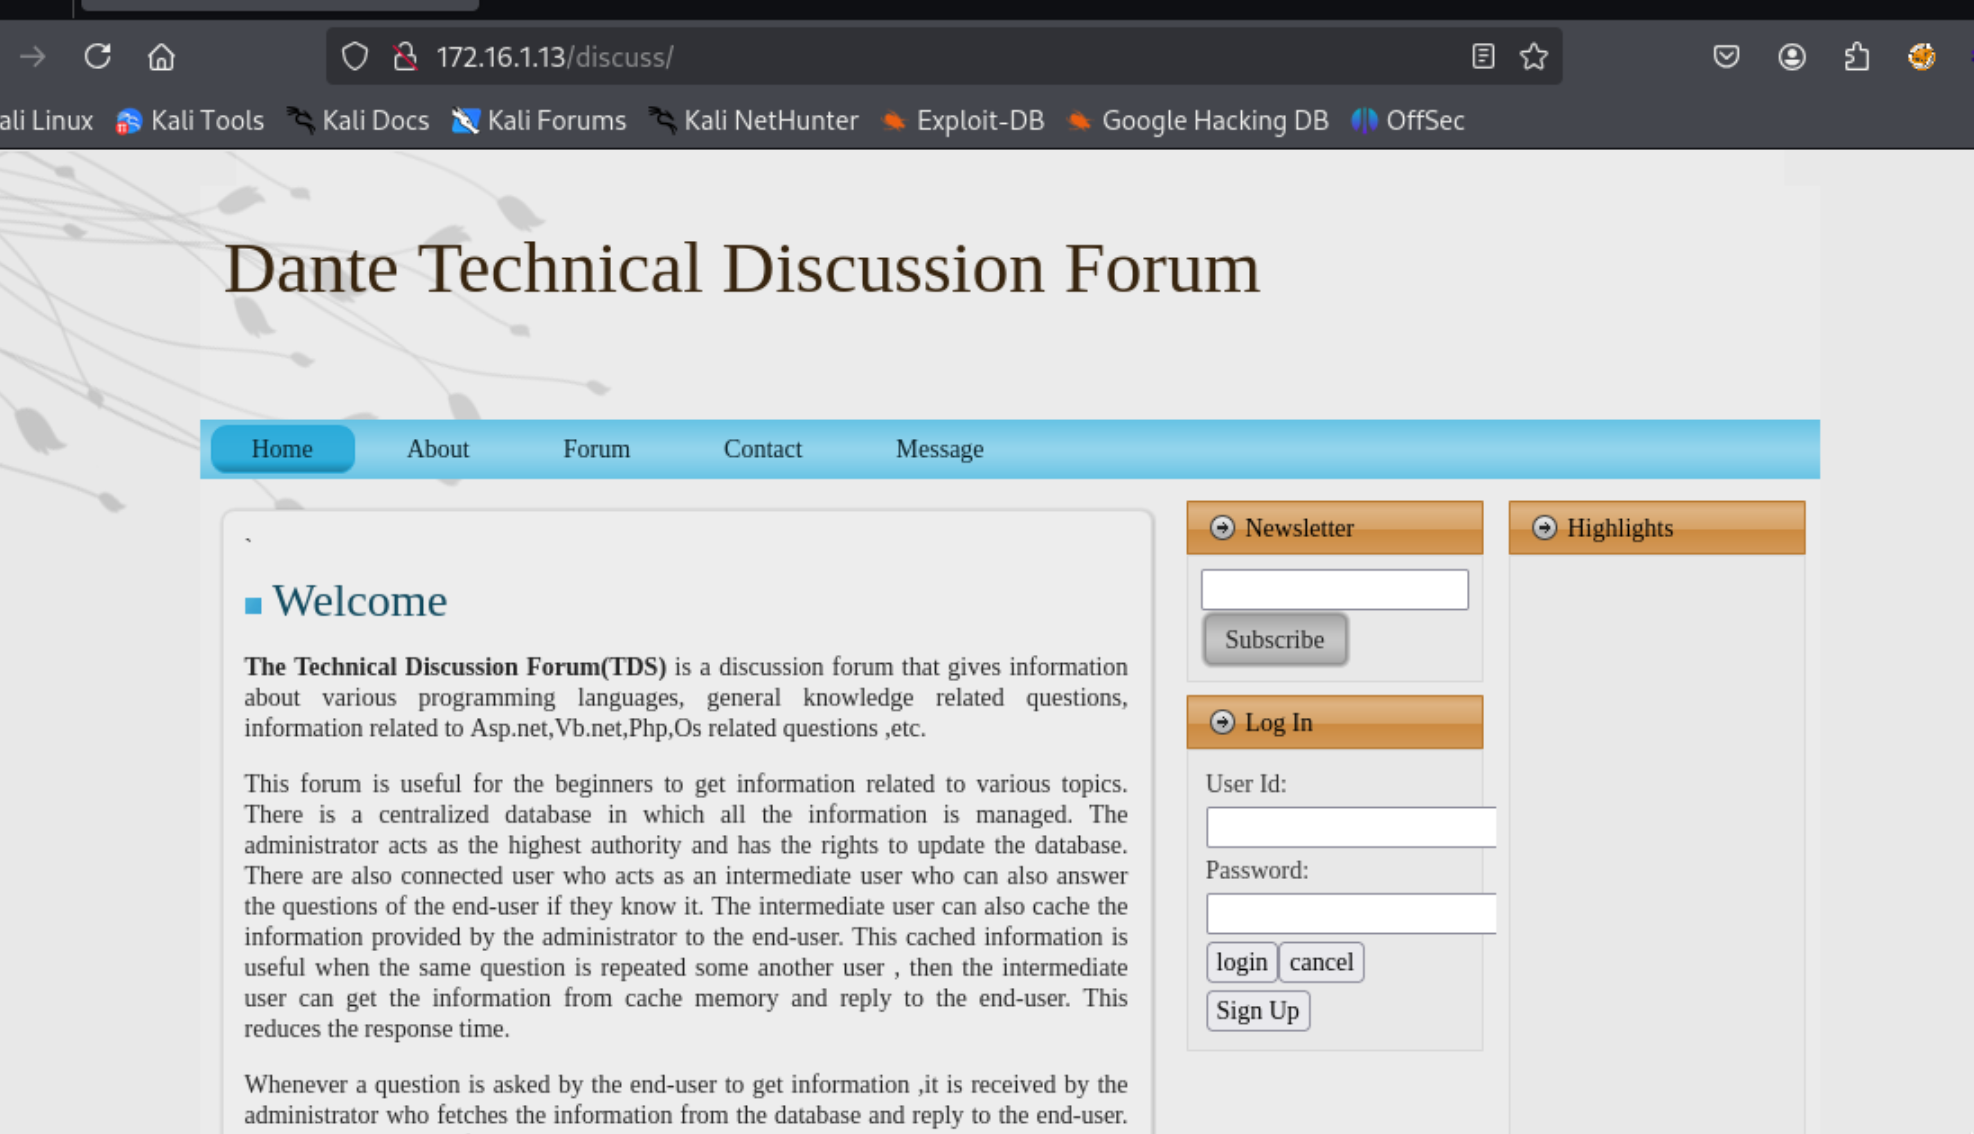The height and width of the screenshot is (1134, 1974).
Task: Focus the Newsletter email field
Action: click(1334, 590)
